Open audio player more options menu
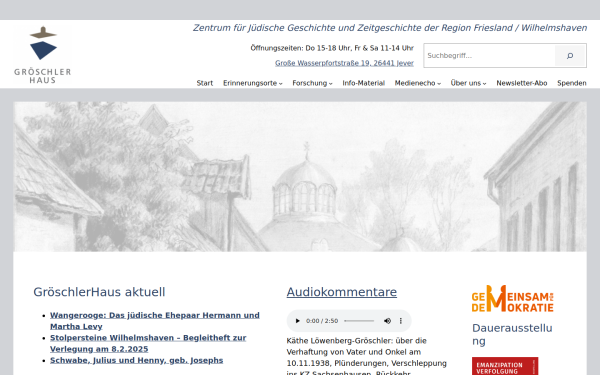The width and height of the screenshot is (600, 375). click(x=401, y=321)
